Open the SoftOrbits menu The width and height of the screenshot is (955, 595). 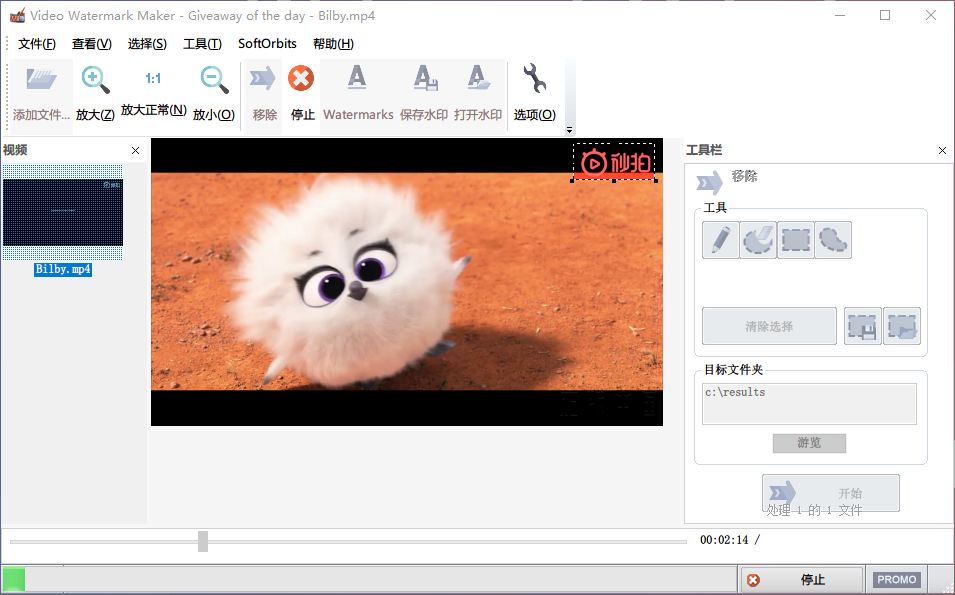point(267,44)
